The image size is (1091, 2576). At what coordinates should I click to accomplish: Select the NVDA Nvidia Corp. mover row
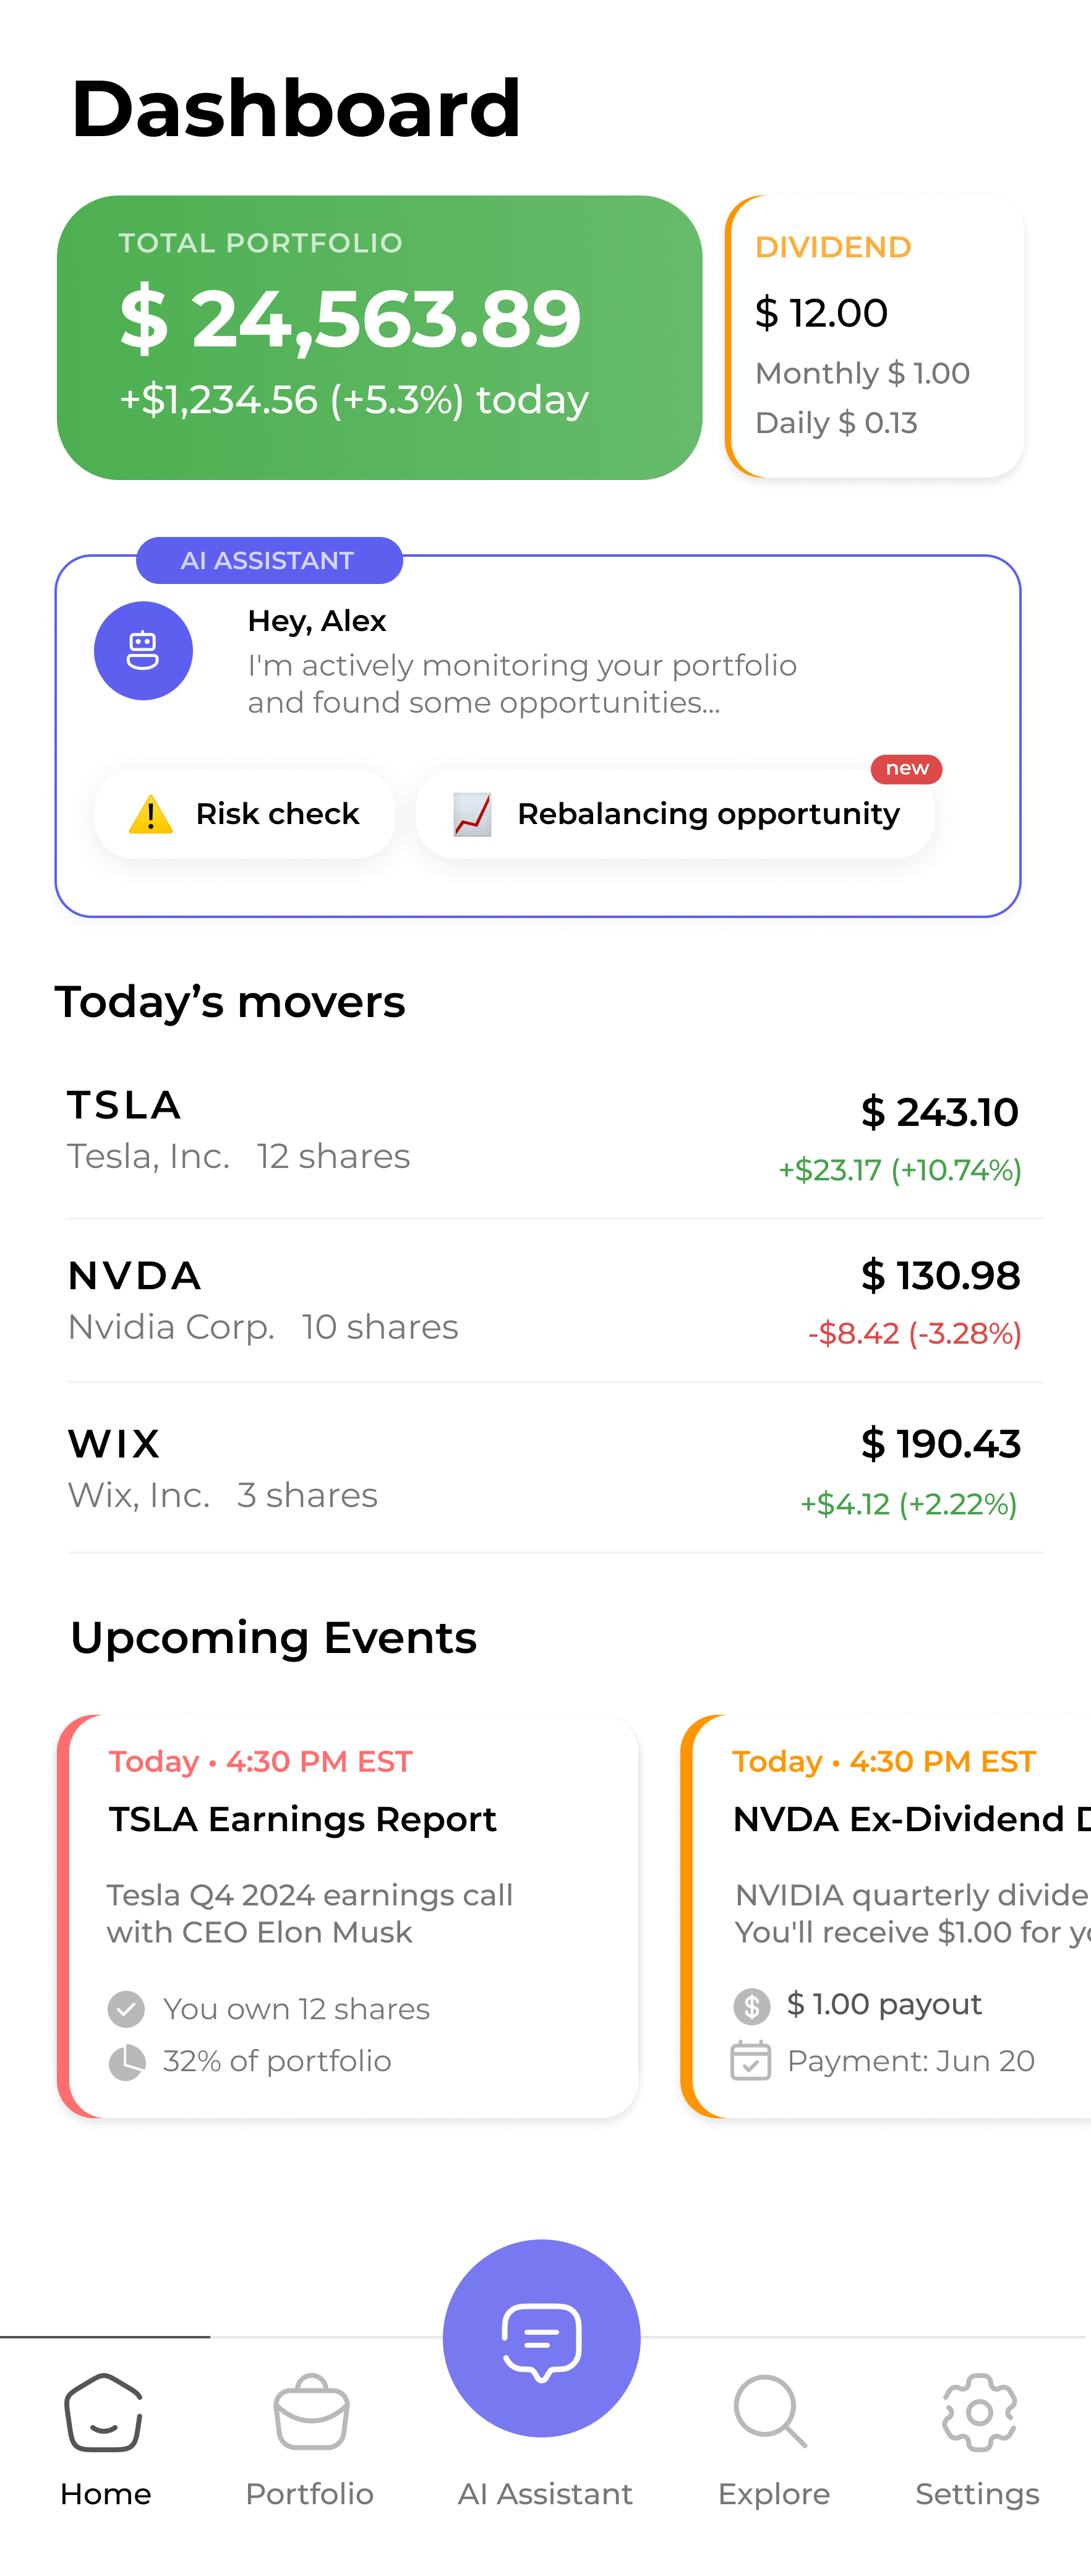544,1301
